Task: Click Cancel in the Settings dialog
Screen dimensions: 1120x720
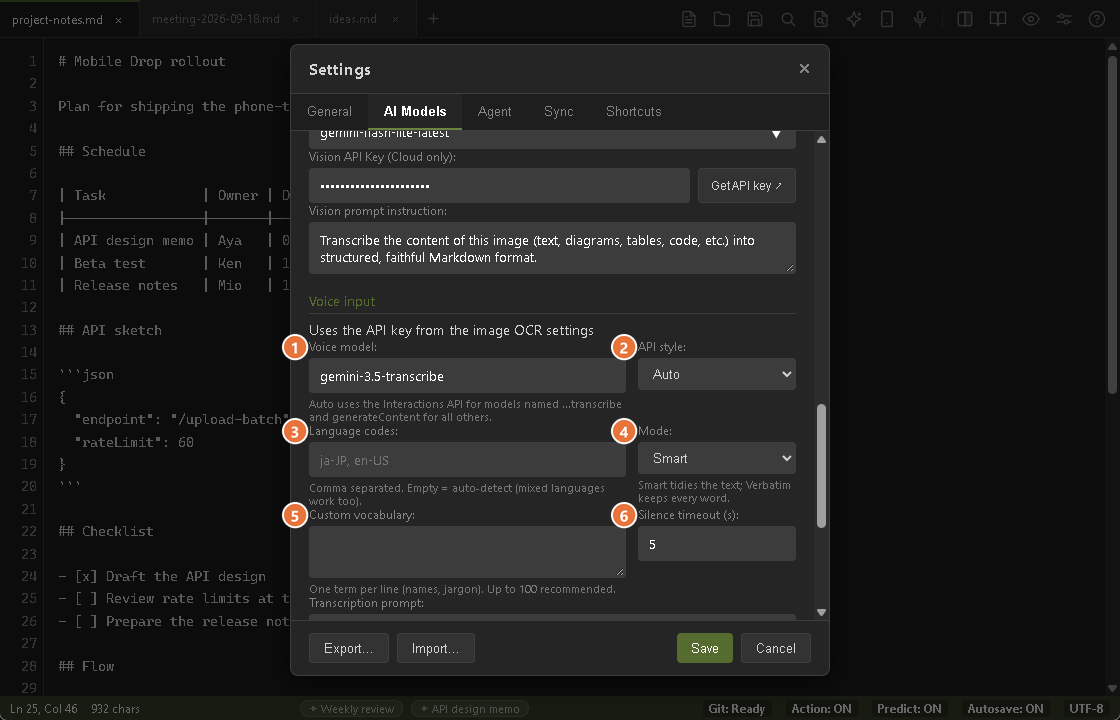Action: [x=776, y=648]
